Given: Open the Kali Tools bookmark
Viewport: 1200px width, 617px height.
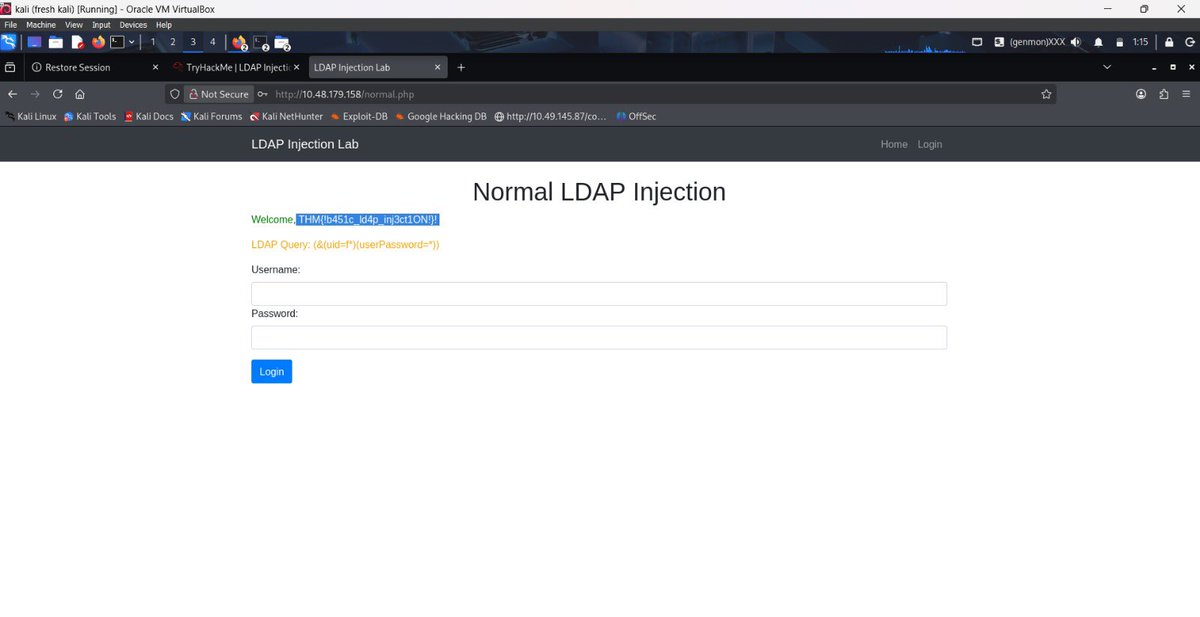Looking at the screenshot, I should (90, 116).
